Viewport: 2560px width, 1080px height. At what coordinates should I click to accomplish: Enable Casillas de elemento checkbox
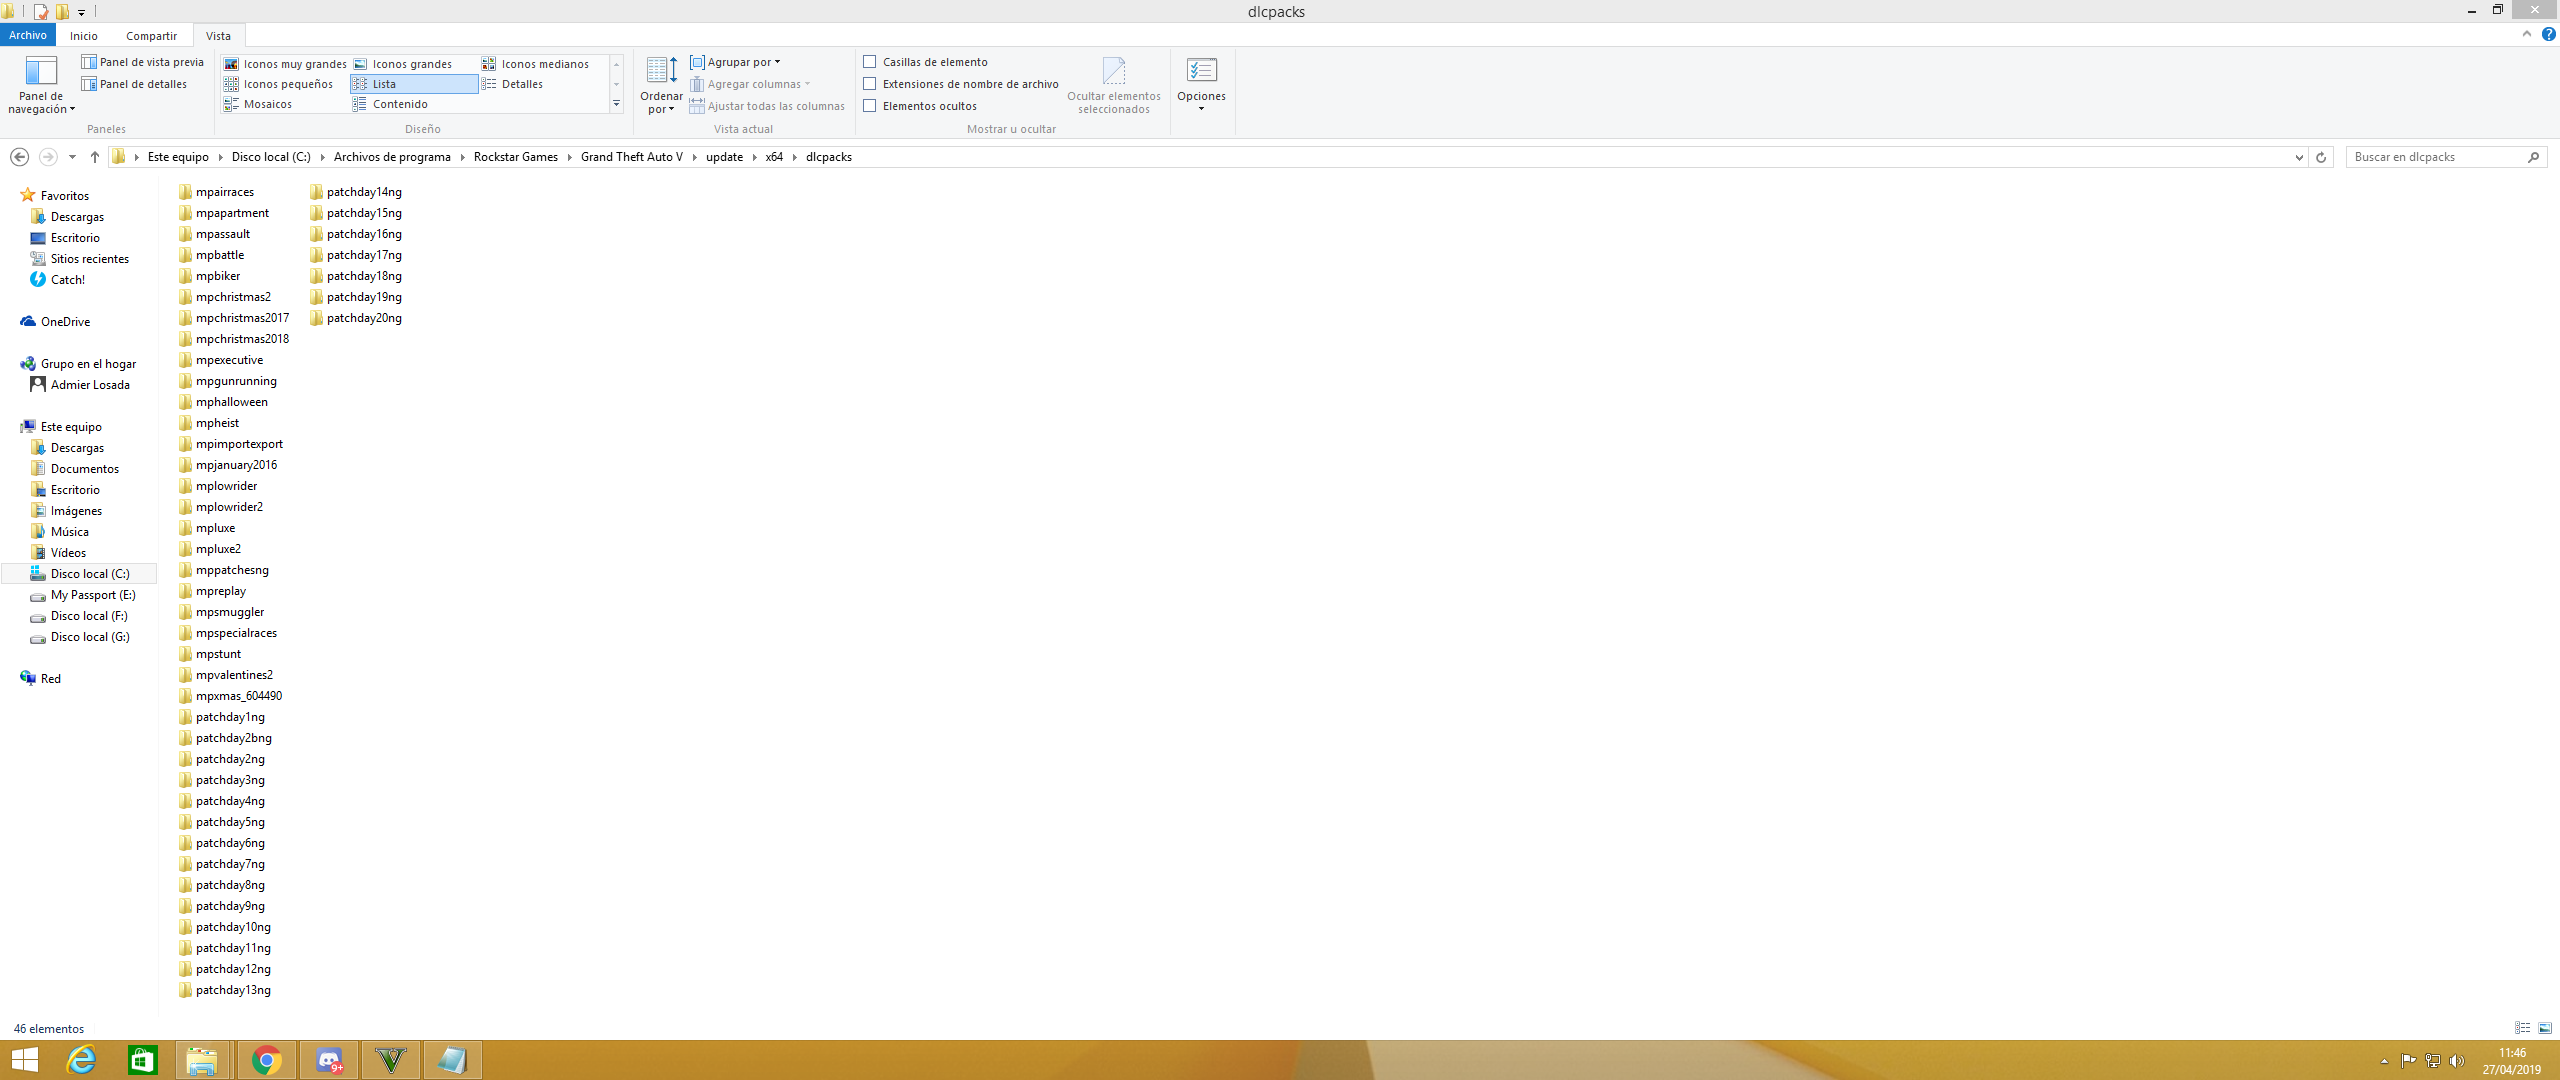[x=870, y=62]
